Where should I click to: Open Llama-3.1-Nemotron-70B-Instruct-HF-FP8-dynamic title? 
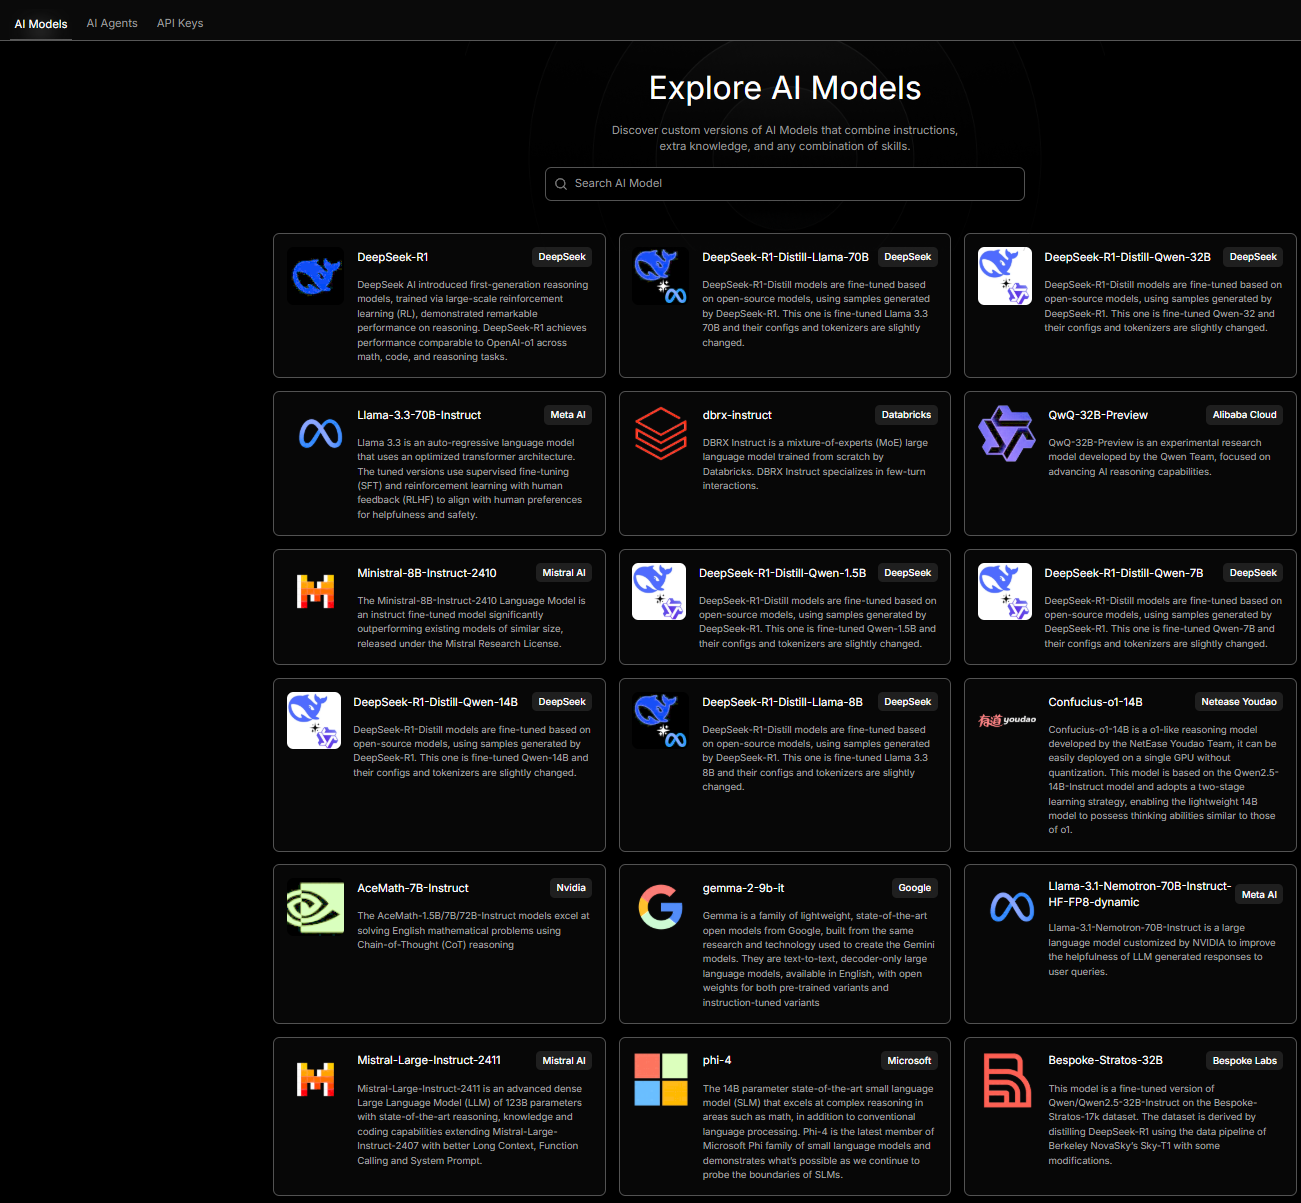(x=1139, y=894)
